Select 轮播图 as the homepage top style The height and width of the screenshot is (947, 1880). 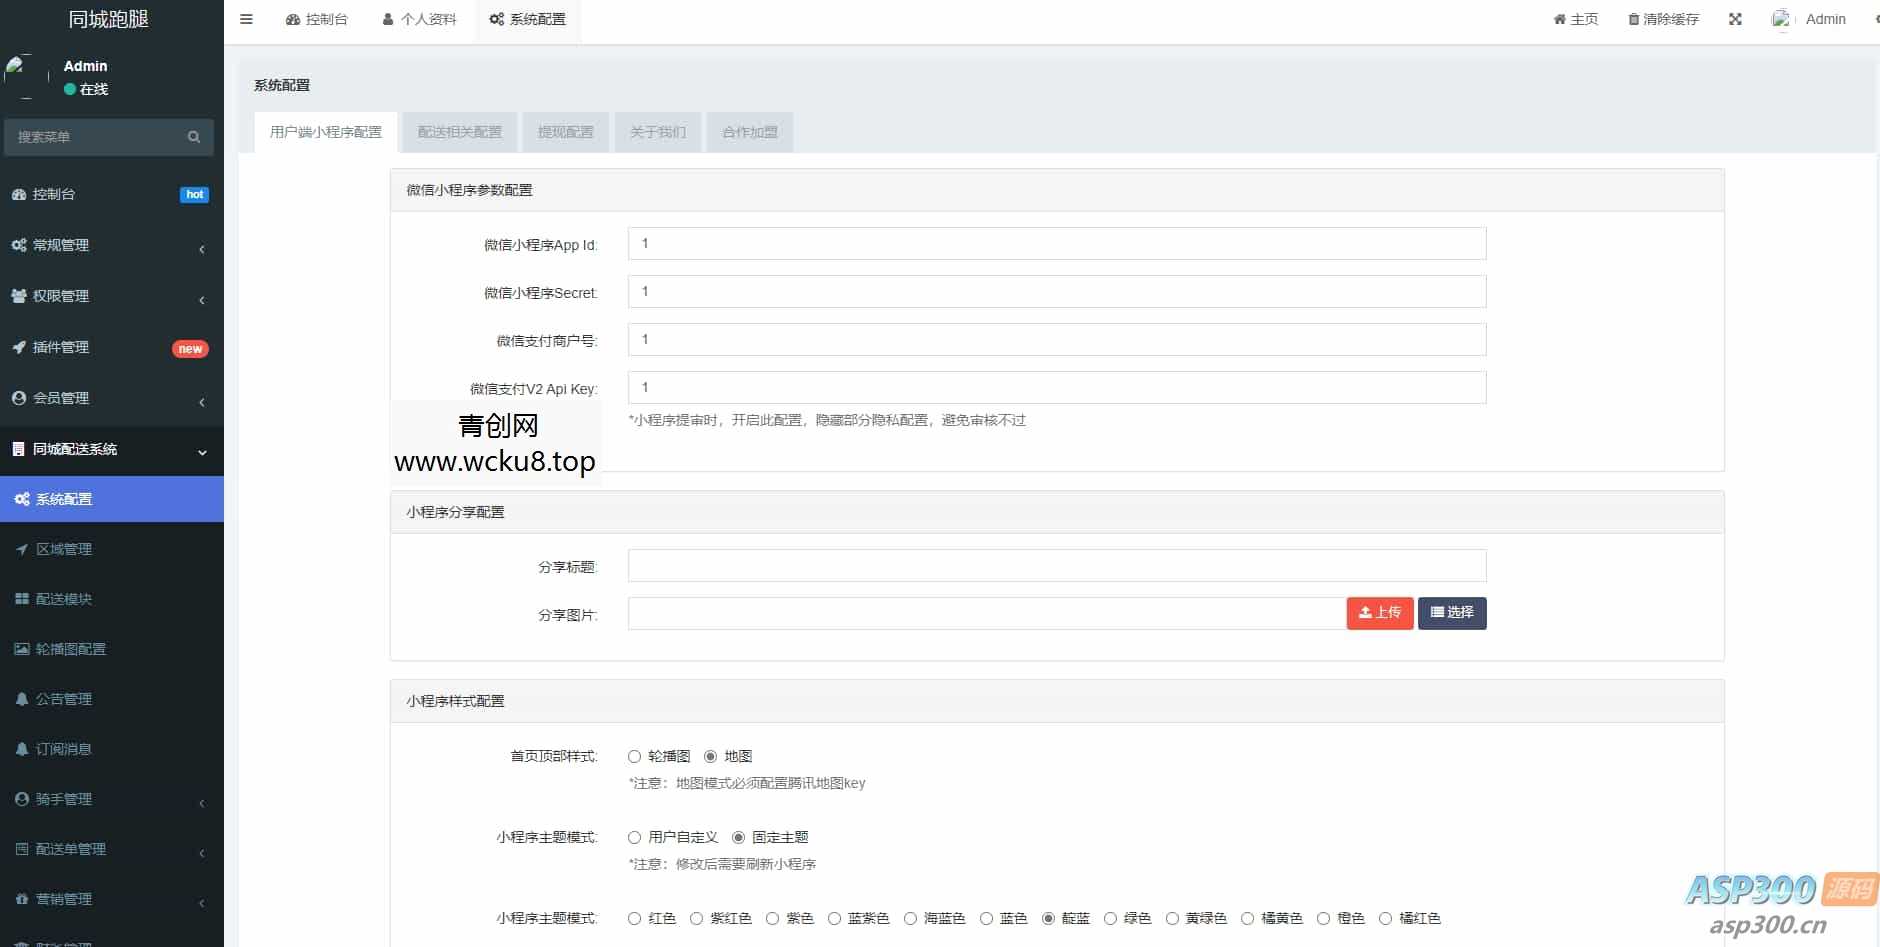coord(633,756)
